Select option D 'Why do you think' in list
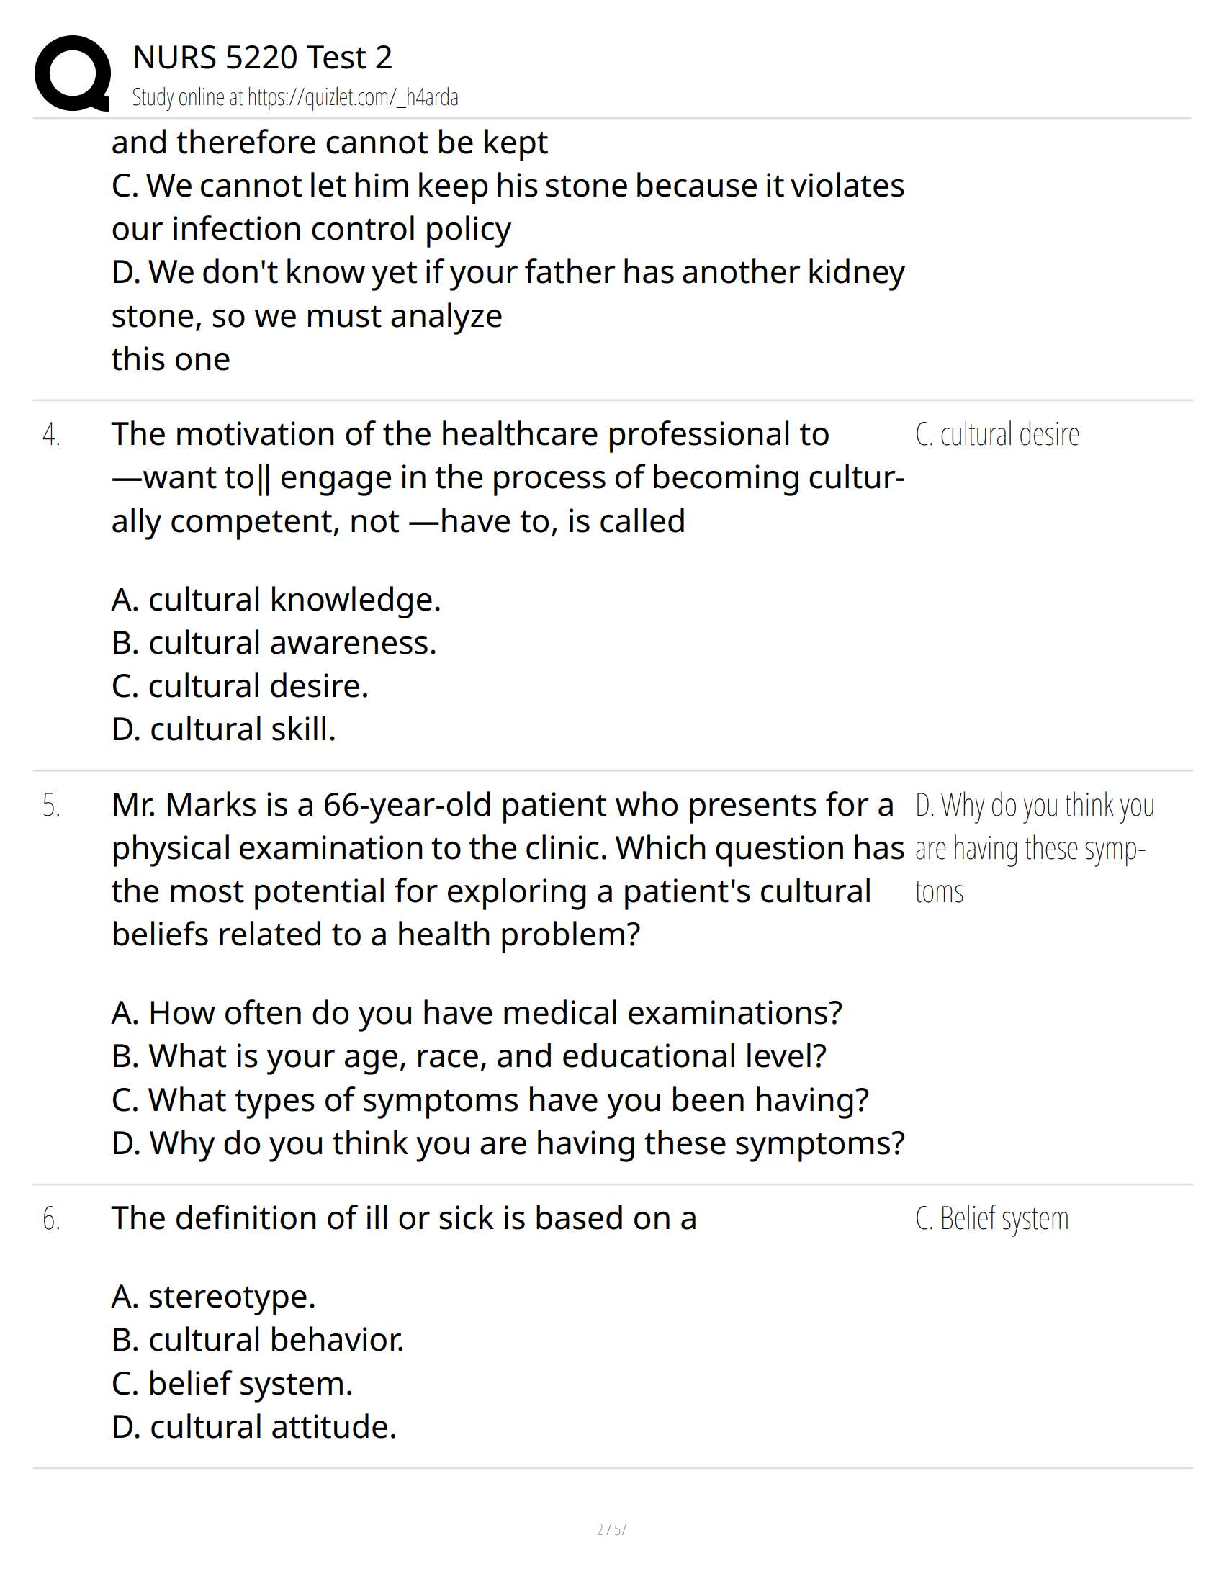 coord(508,1143)
